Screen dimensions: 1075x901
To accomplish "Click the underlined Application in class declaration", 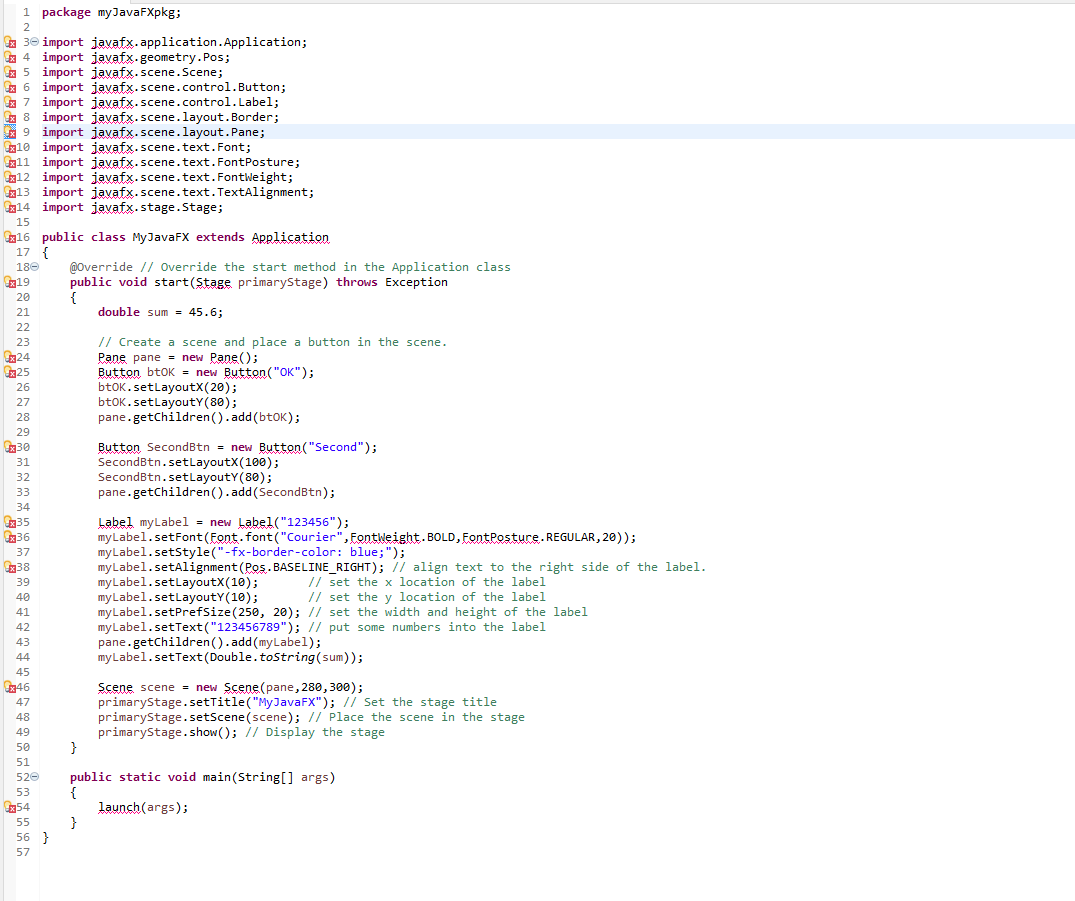I will tap(290, 237).
